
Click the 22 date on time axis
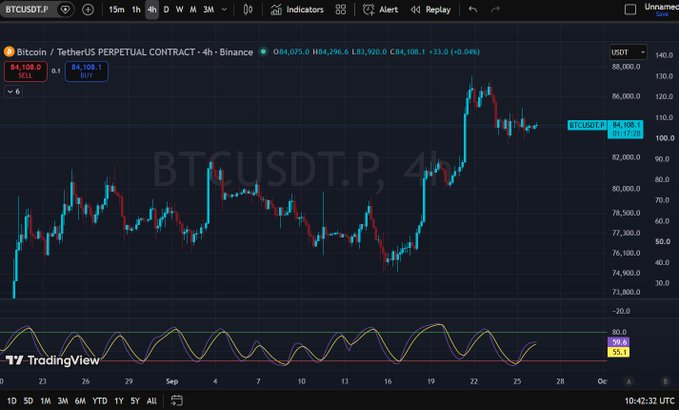click(x=474, y=381)
